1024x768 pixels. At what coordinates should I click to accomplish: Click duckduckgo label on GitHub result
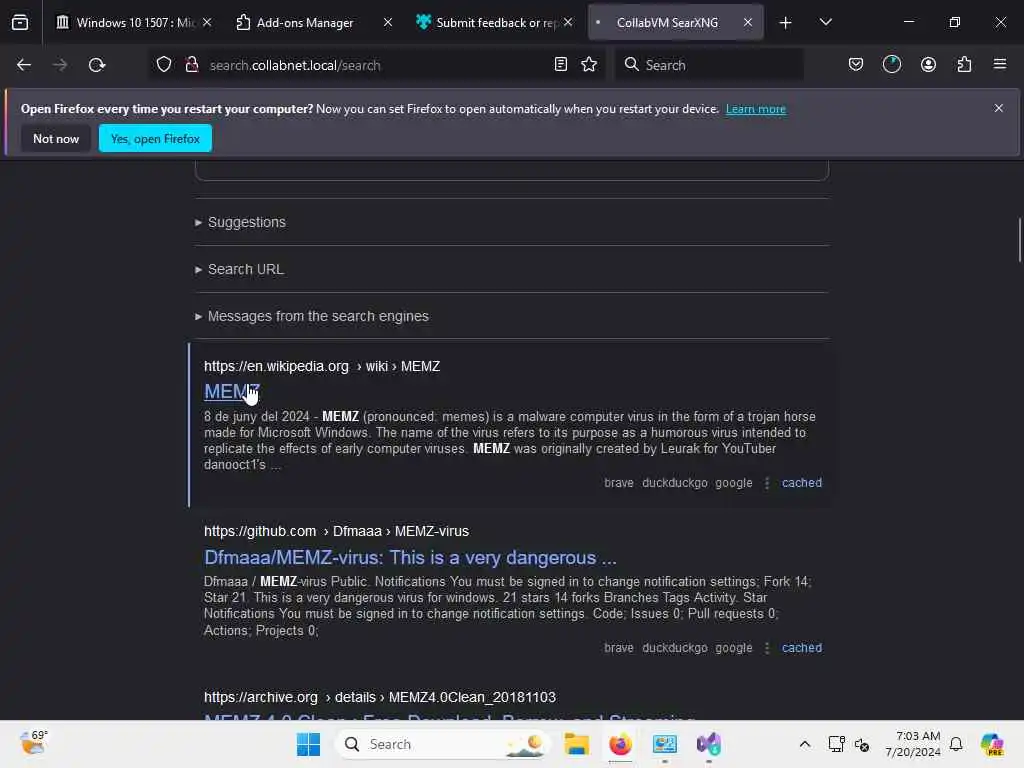tap(675, 648)
